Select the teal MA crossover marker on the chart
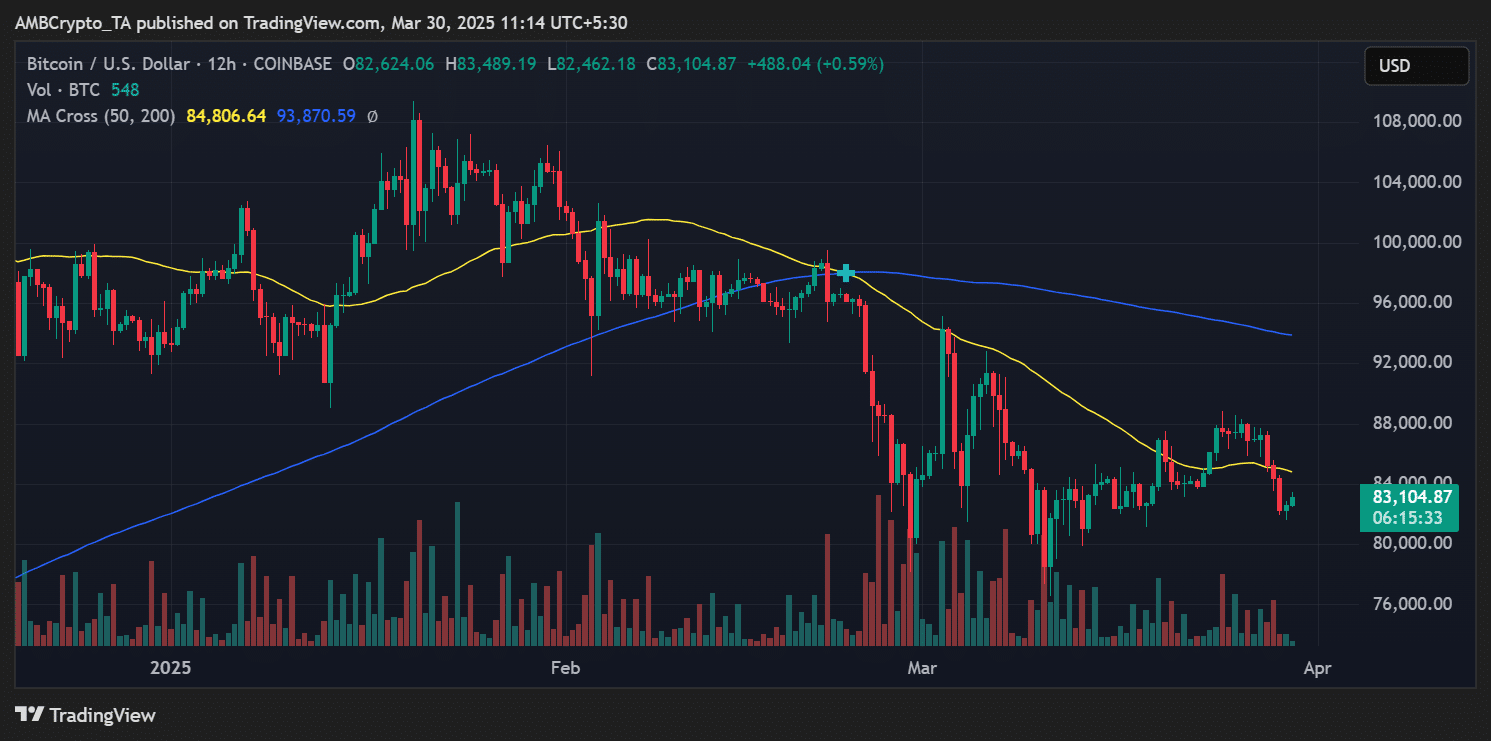The height and width of the screenshot is (741, 1491). (x=845, y=270)
